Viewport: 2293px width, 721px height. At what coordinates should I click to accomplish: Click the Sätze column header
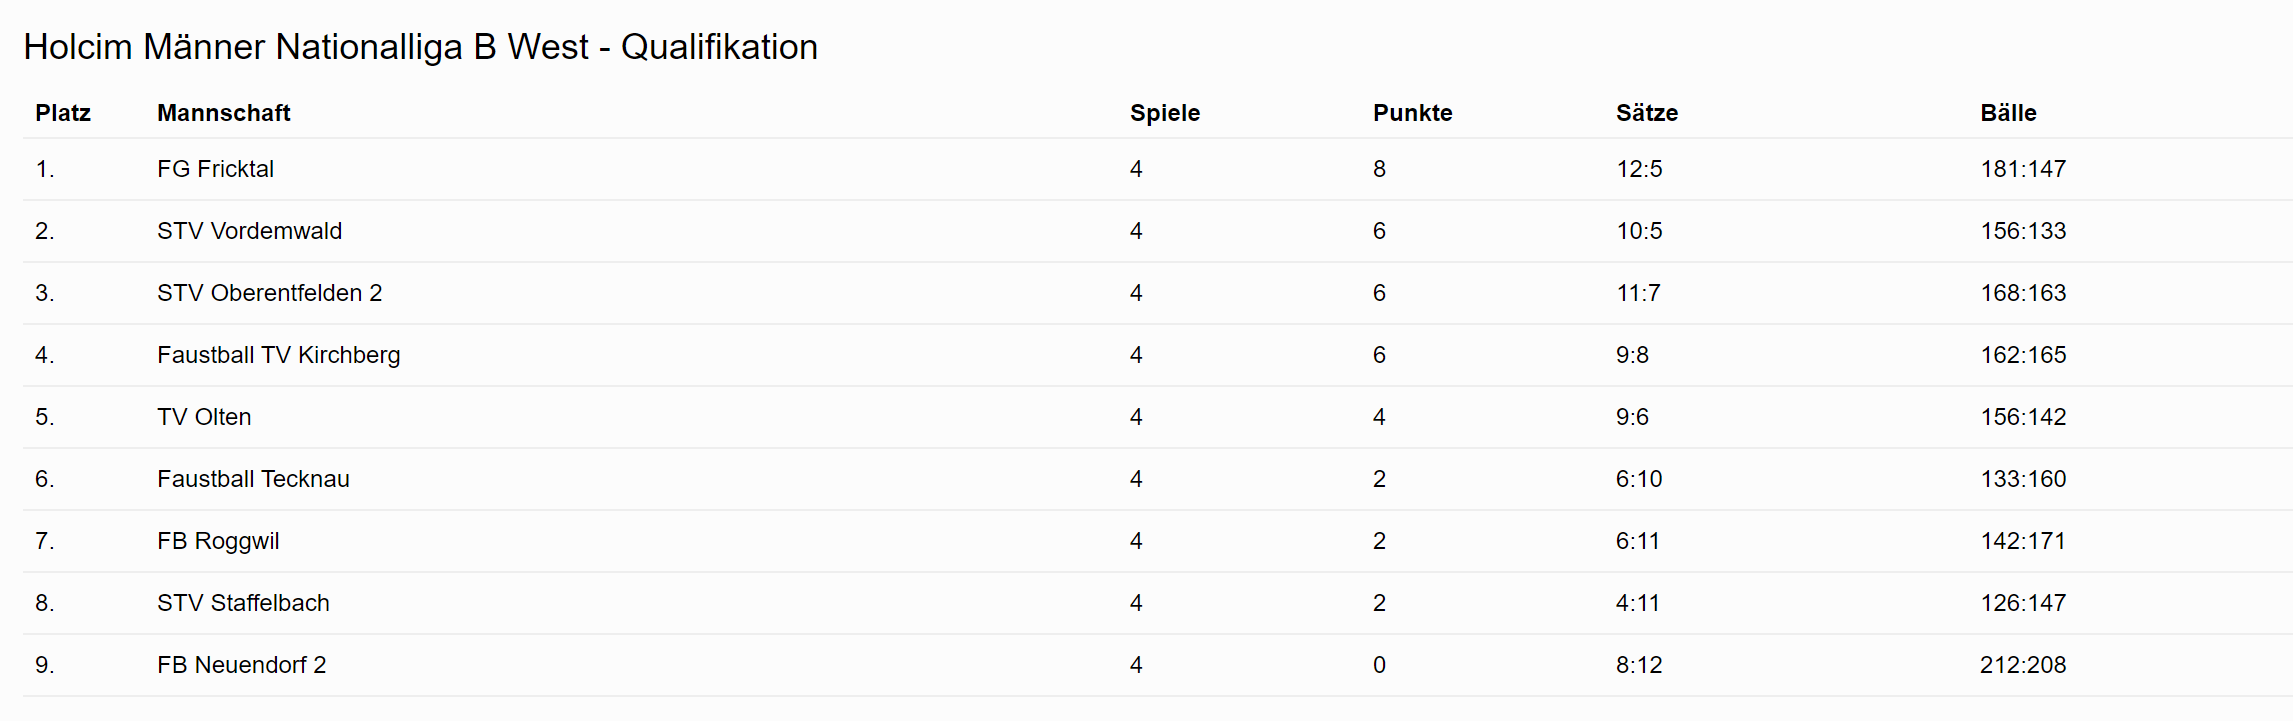pos(1647,113)
